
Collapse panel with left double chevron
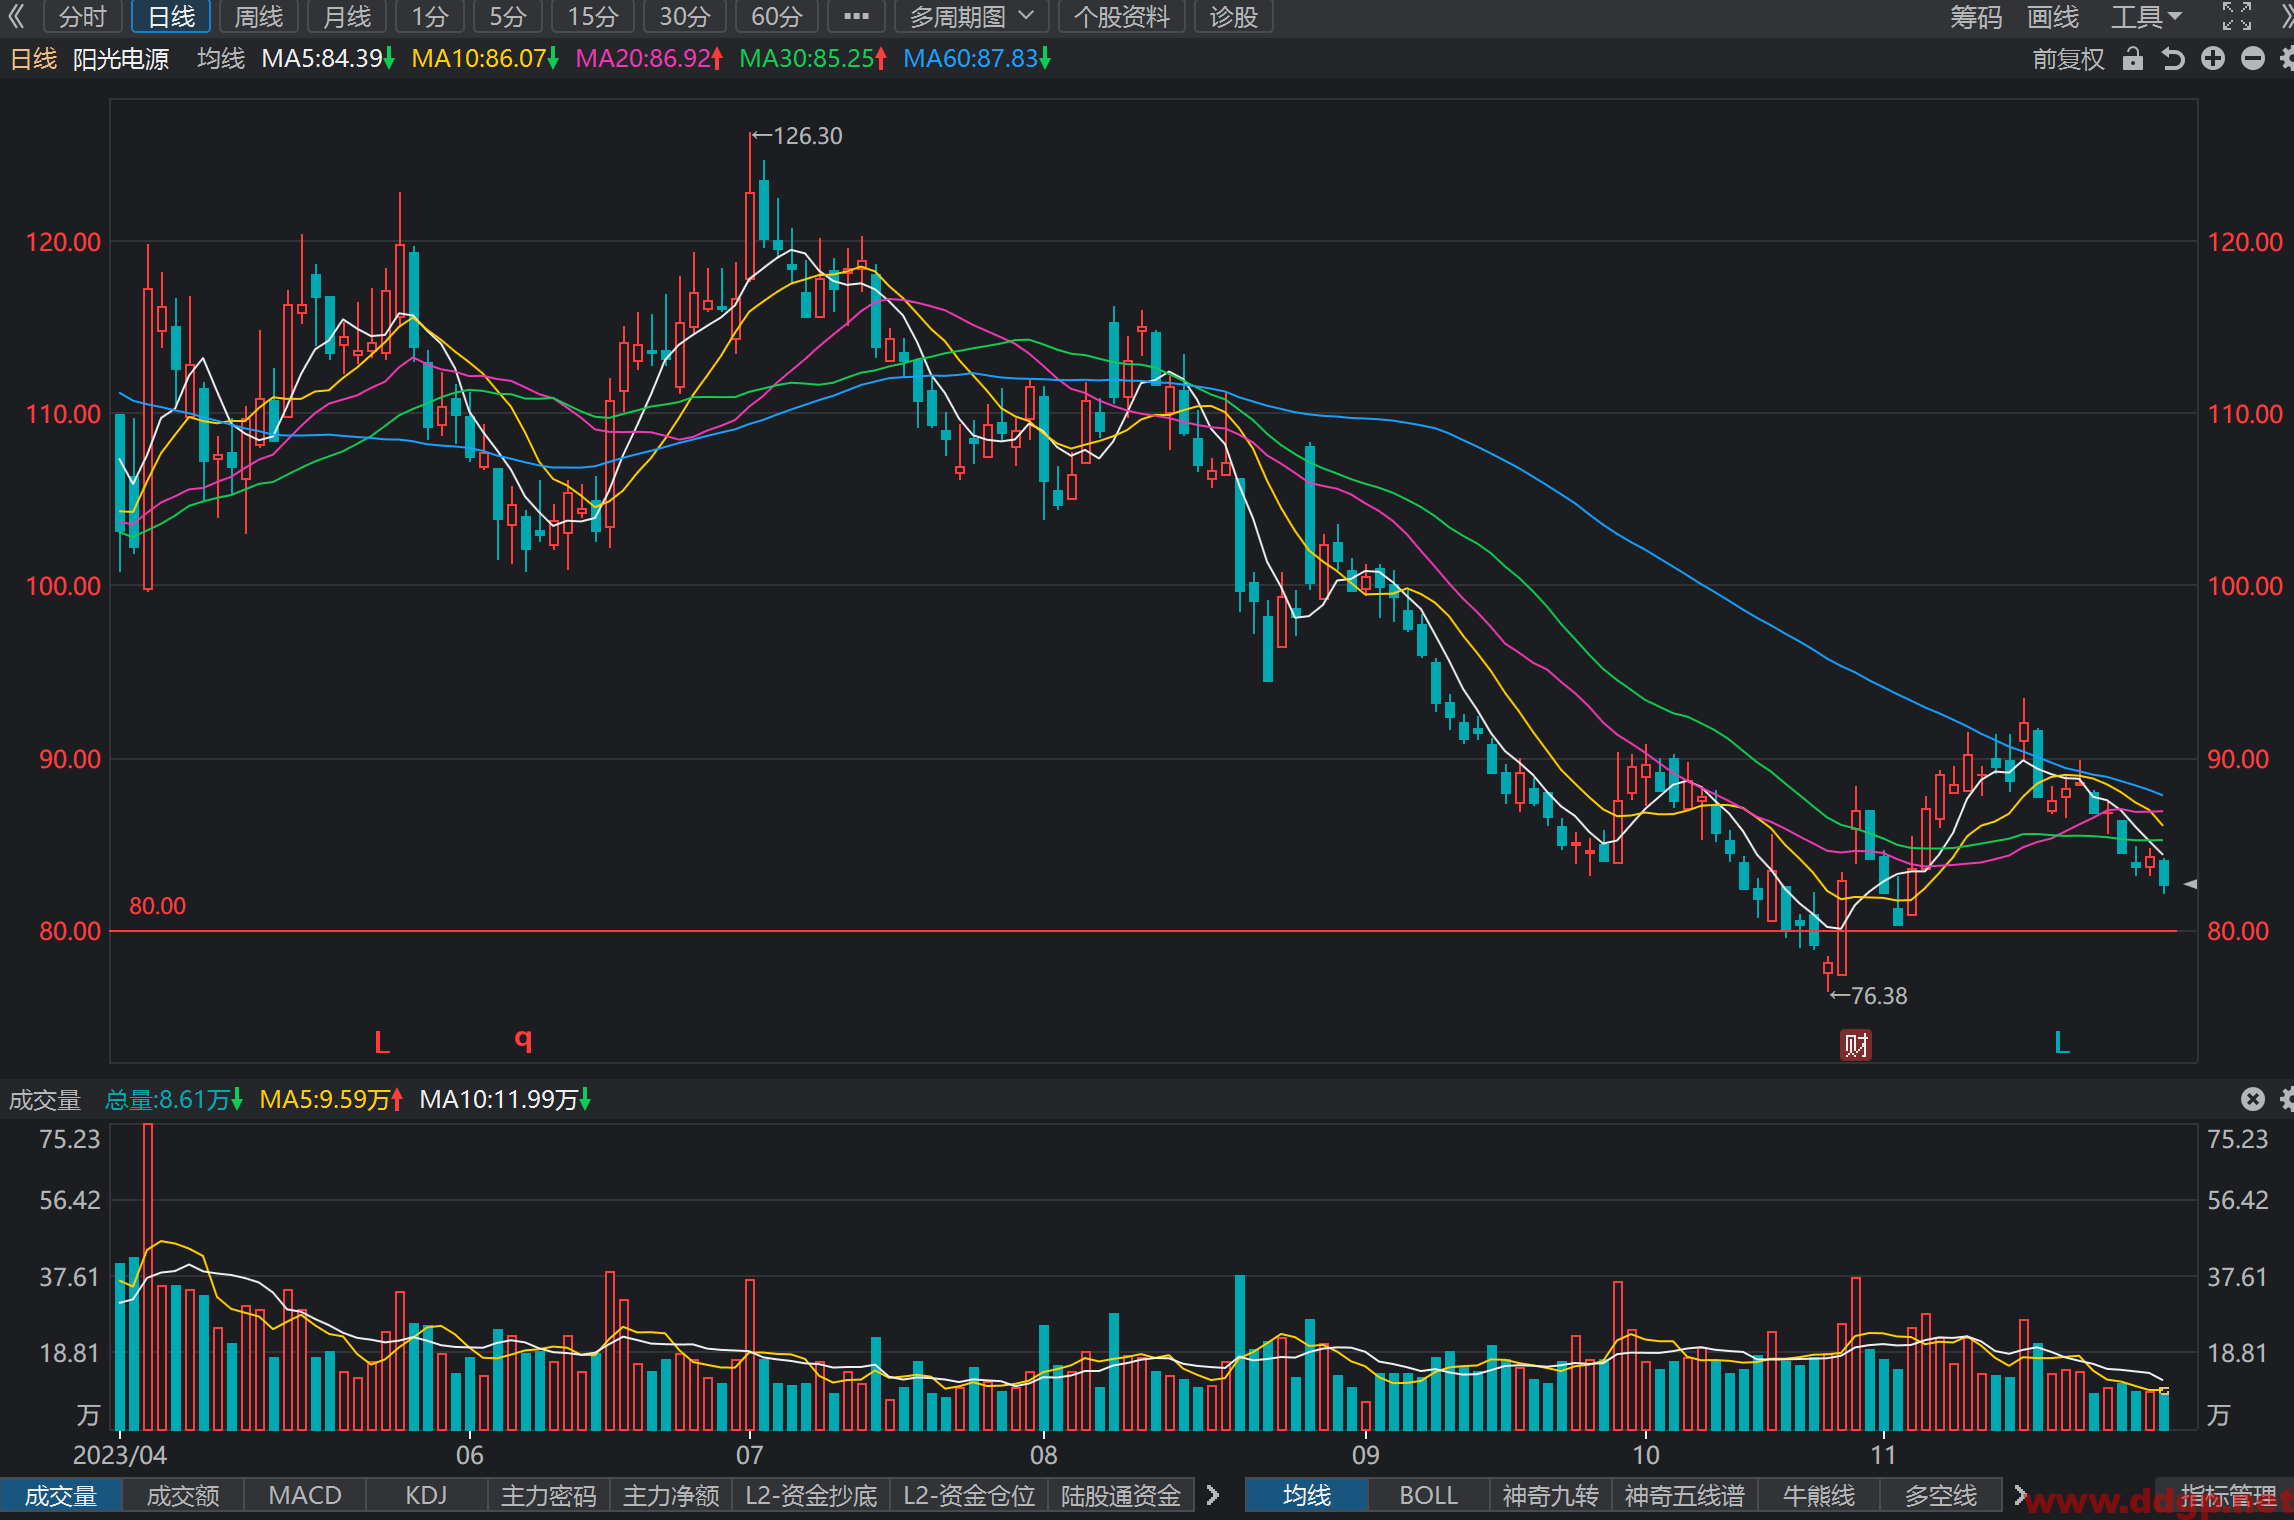click(x=16, y=16)
